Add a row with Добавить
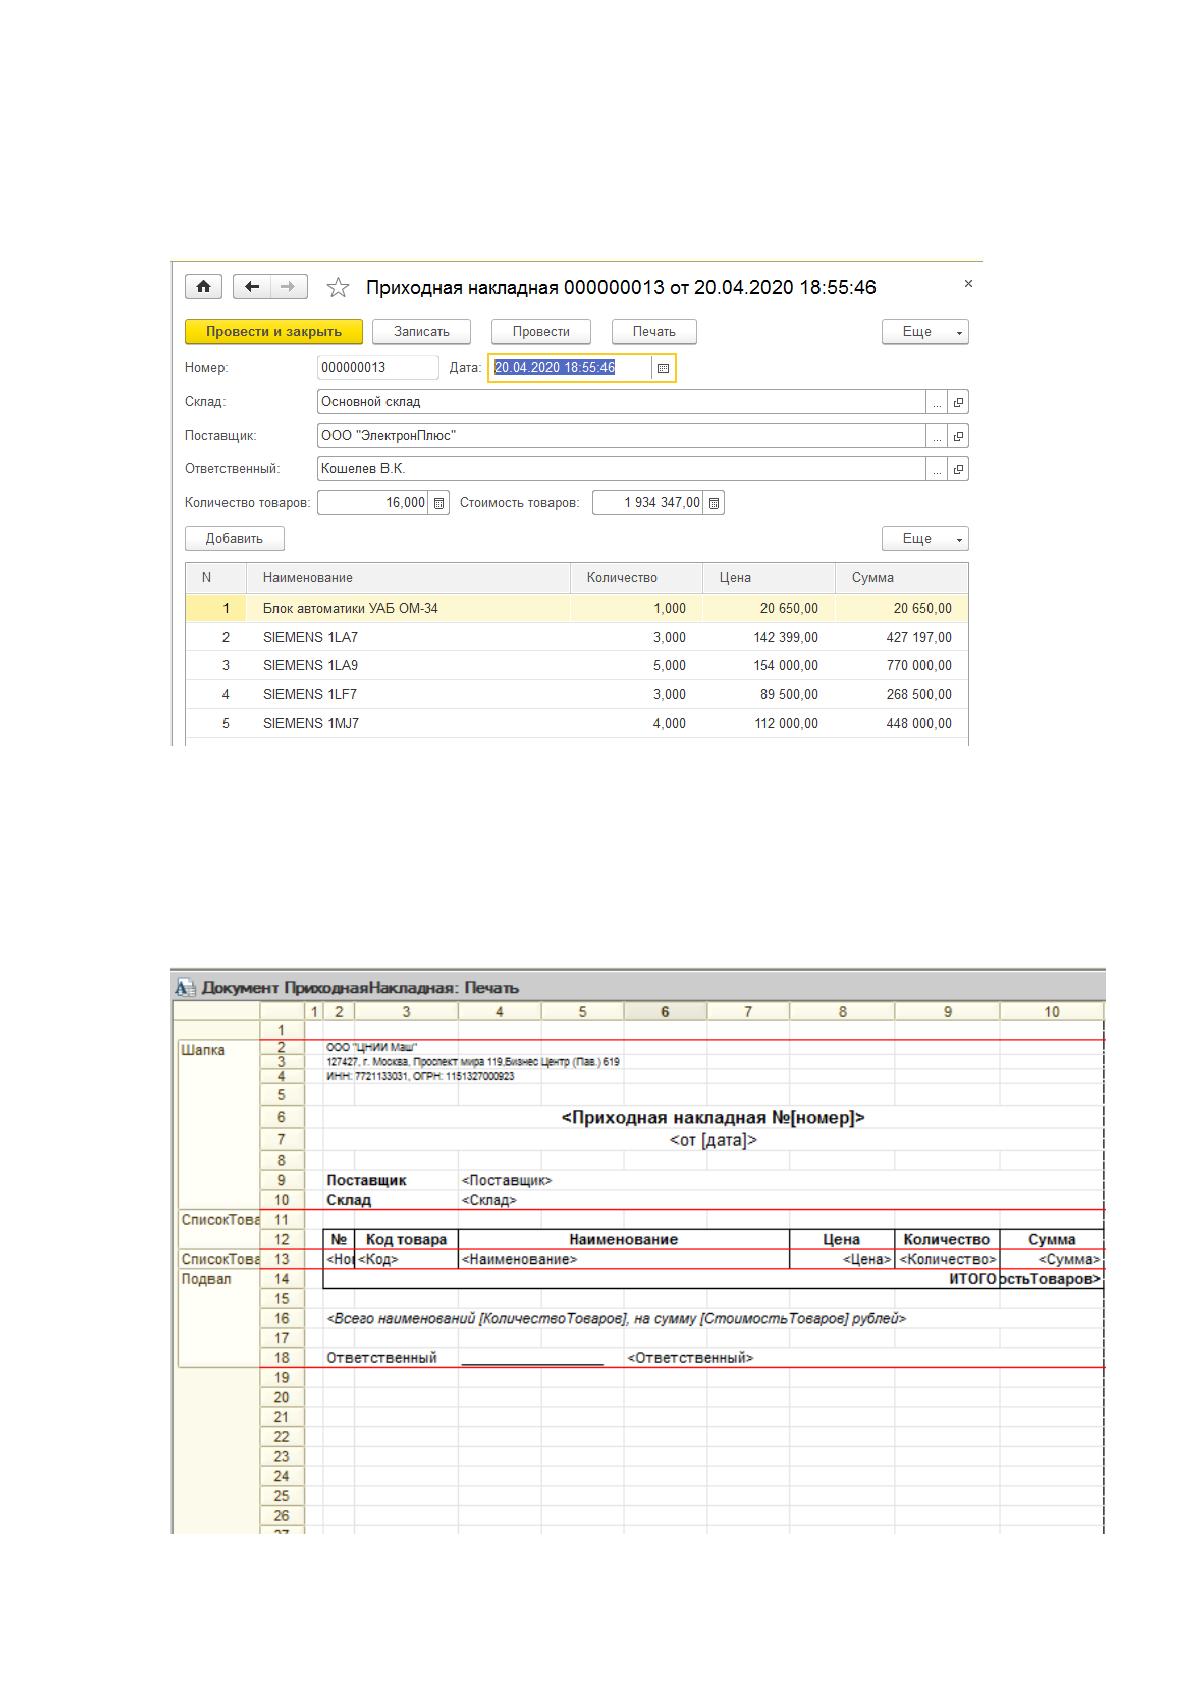Image resolution: width=1191 pixels, height=1684 pixels. tap(234, 539)
